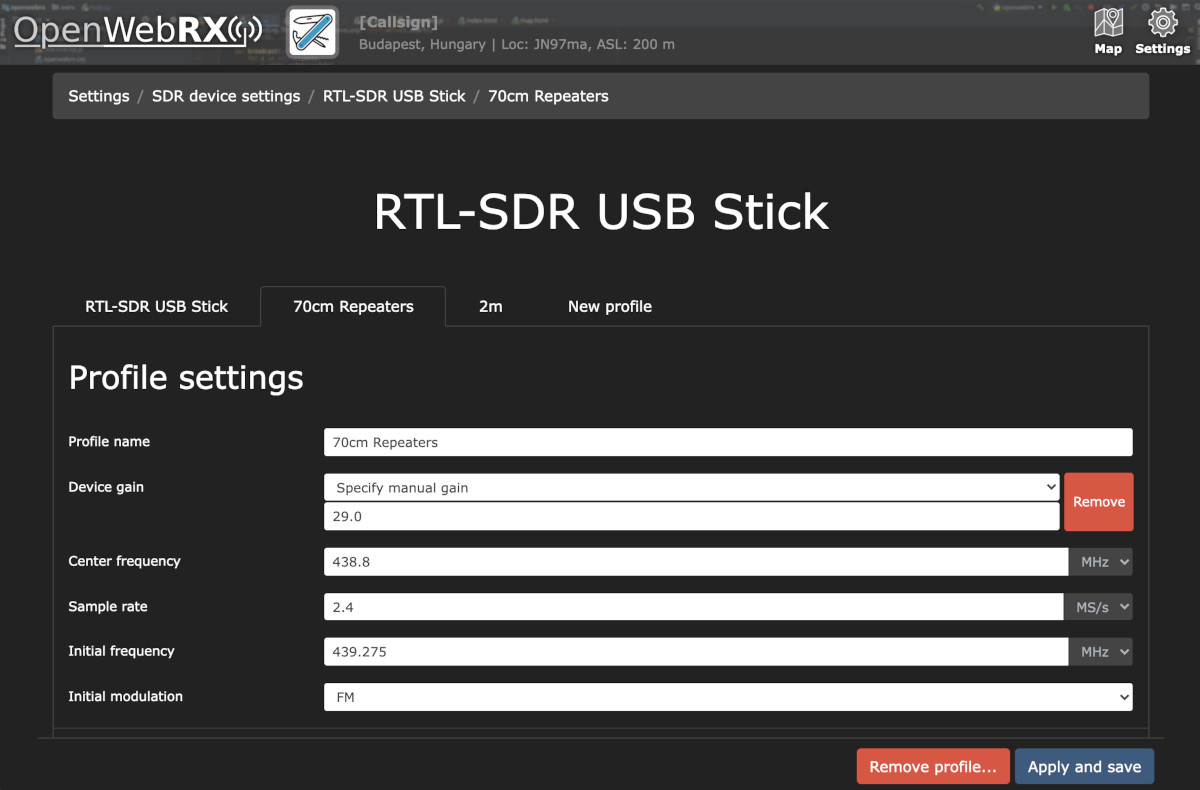This screenshot has width=1200, height=790.
Task: Click the Remove profile... button
Action: pyautogui.click(x=932, y=767)
